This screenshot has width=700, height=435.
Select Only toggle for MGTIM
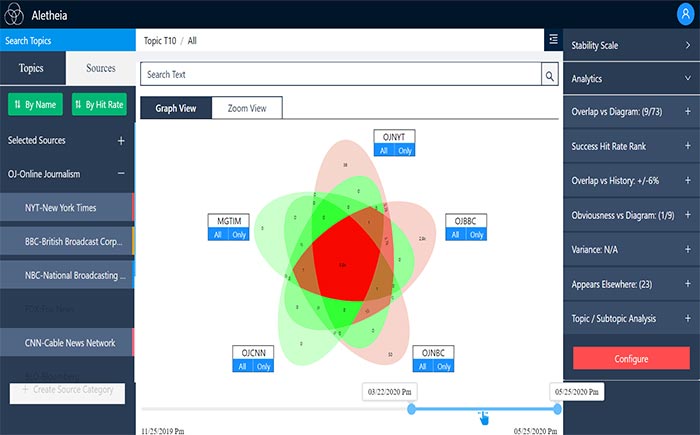click(240, 234)
